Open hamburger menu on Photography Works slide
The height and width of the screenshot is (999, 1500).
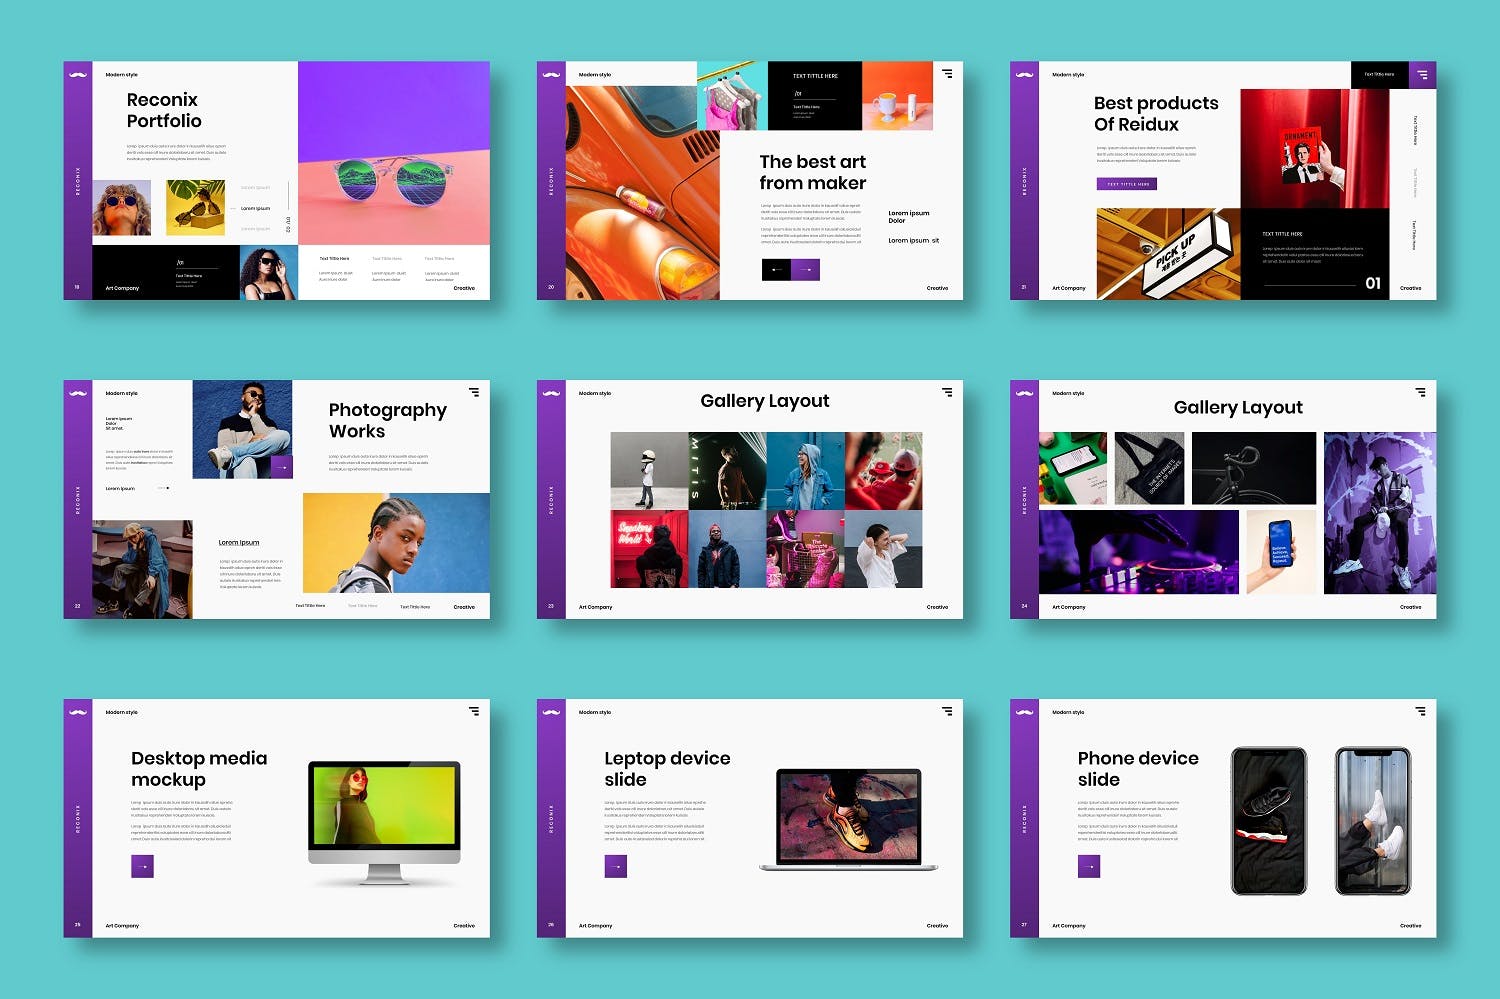point(474,392)
